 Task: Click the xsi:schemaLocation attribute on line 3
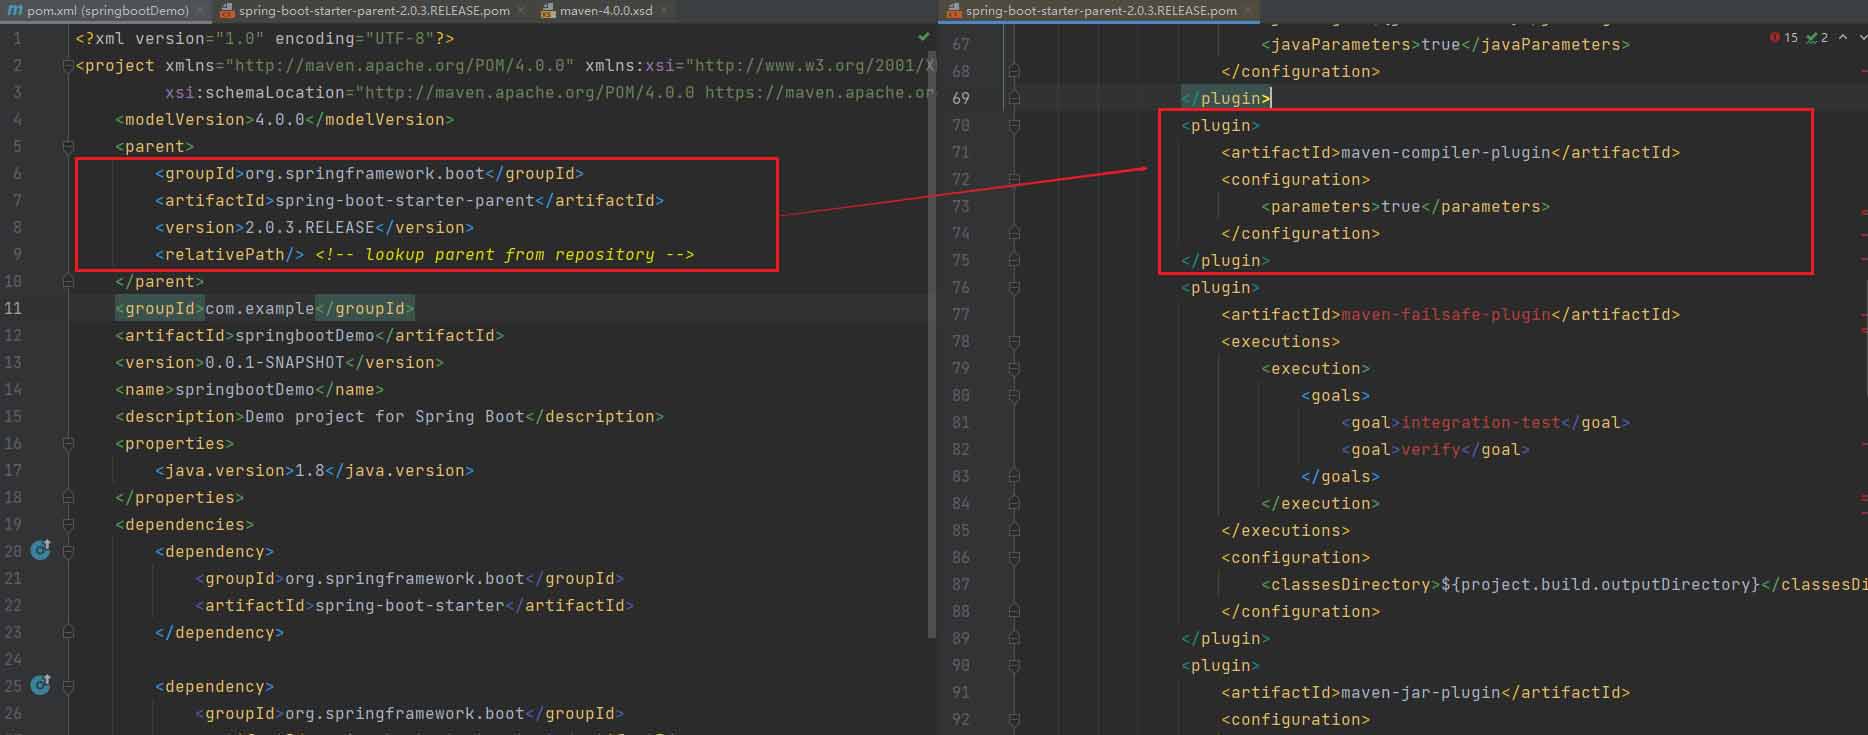[x=550, y=92]
